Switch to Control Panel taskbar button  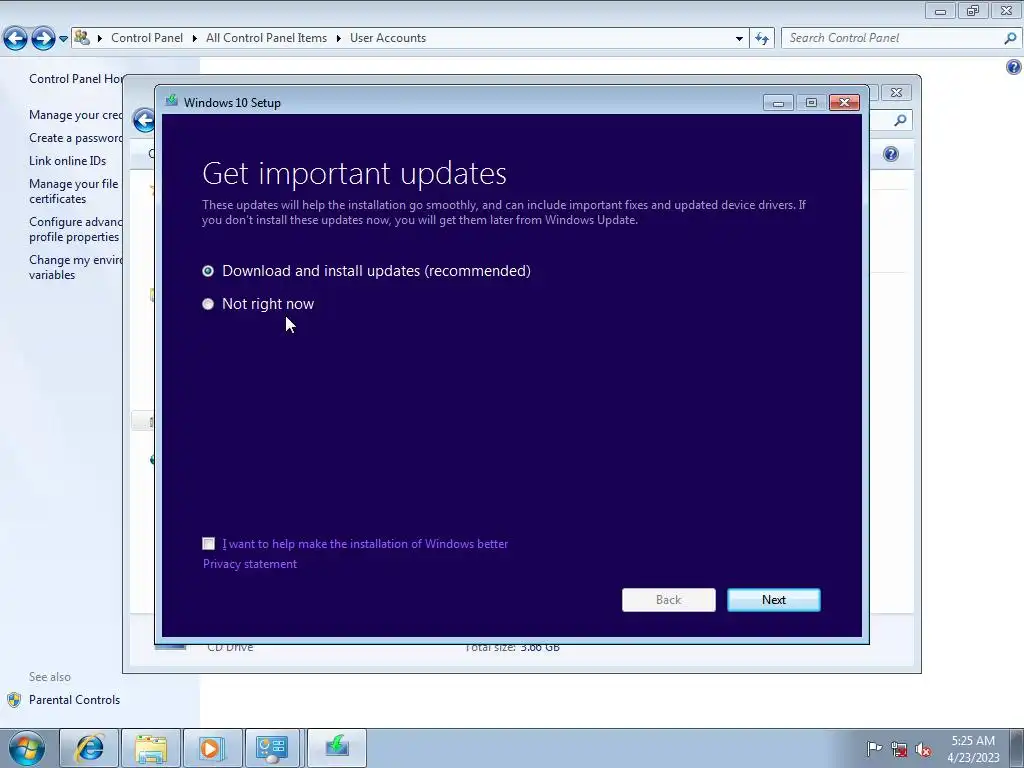point(272,748)
